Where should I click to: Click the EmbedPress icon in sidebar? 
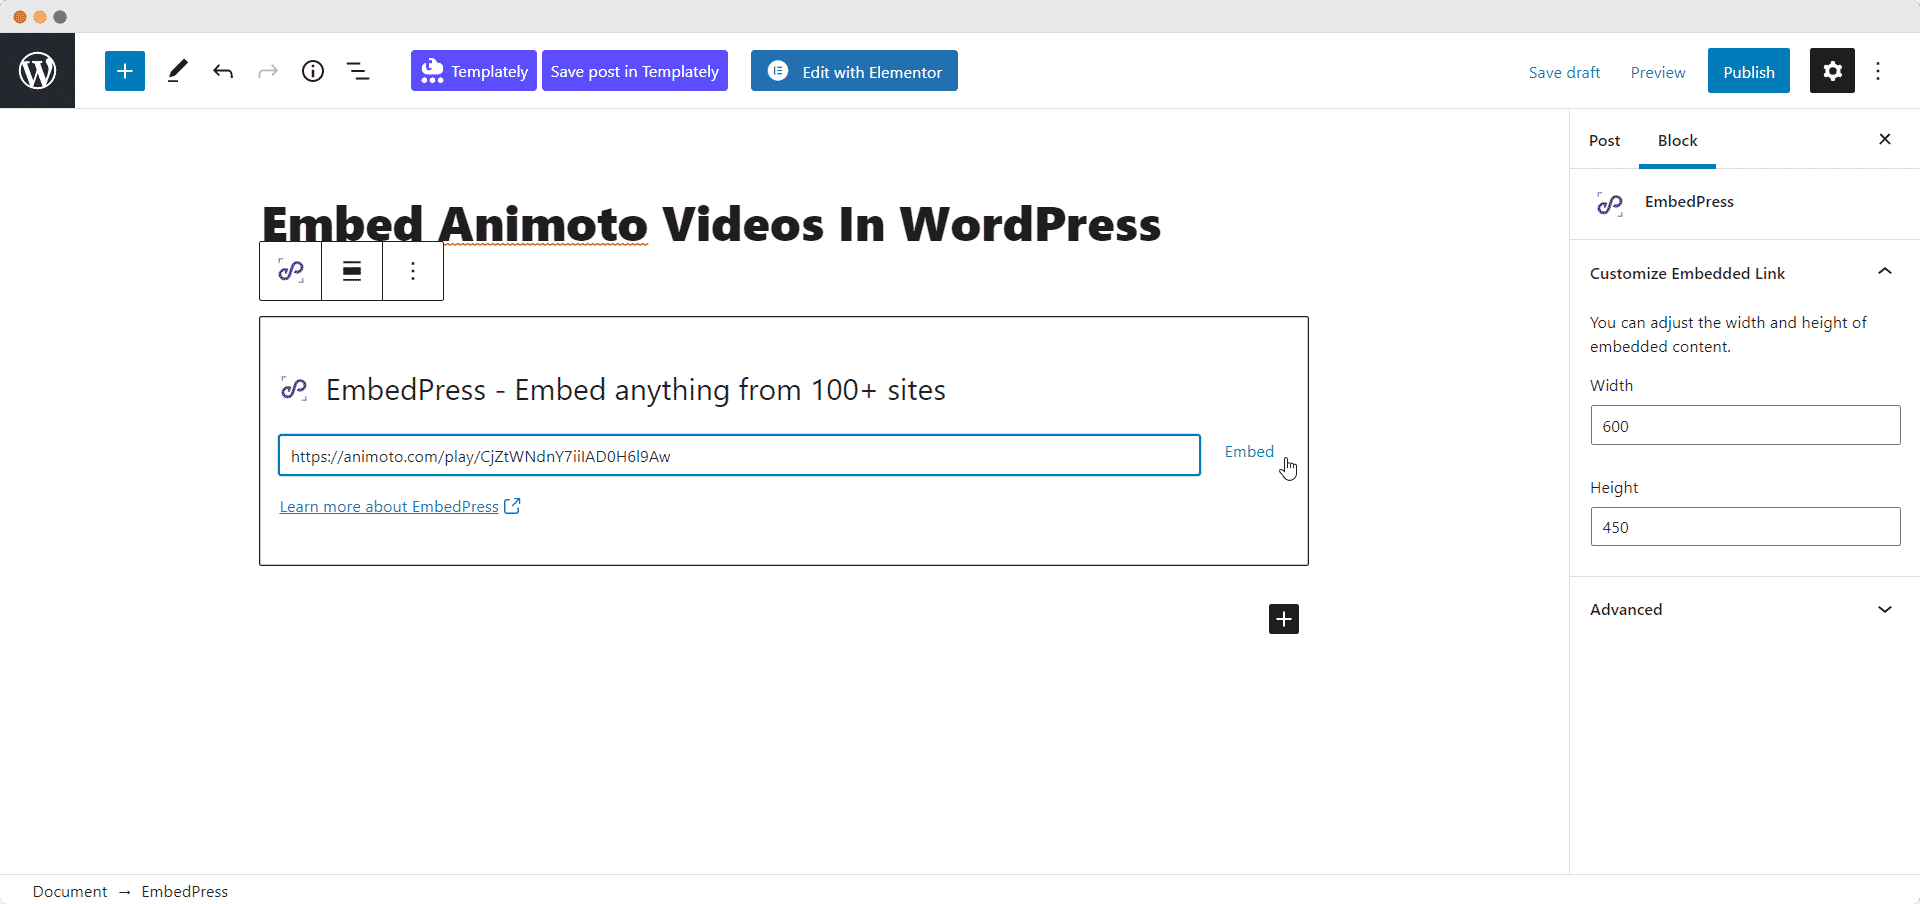click(x=1609, y=203)
